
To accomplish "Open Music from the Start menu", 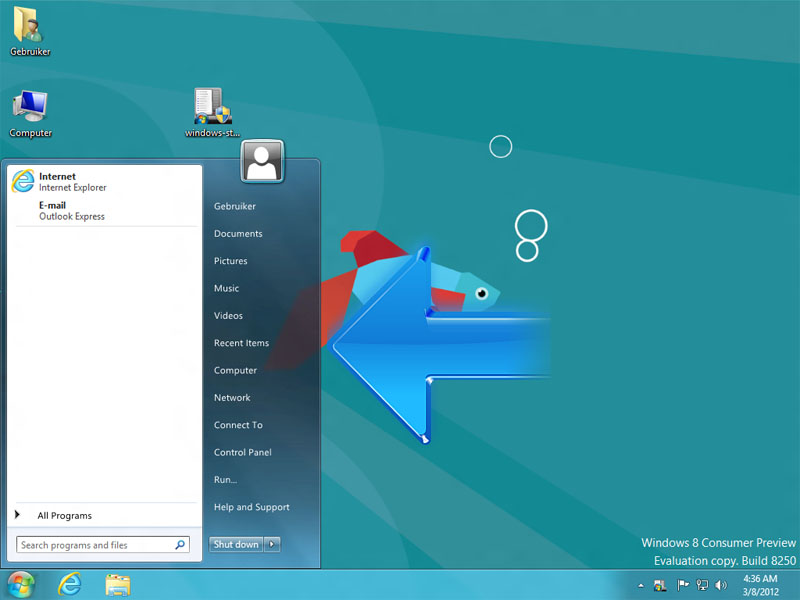I will coord(226,288).
